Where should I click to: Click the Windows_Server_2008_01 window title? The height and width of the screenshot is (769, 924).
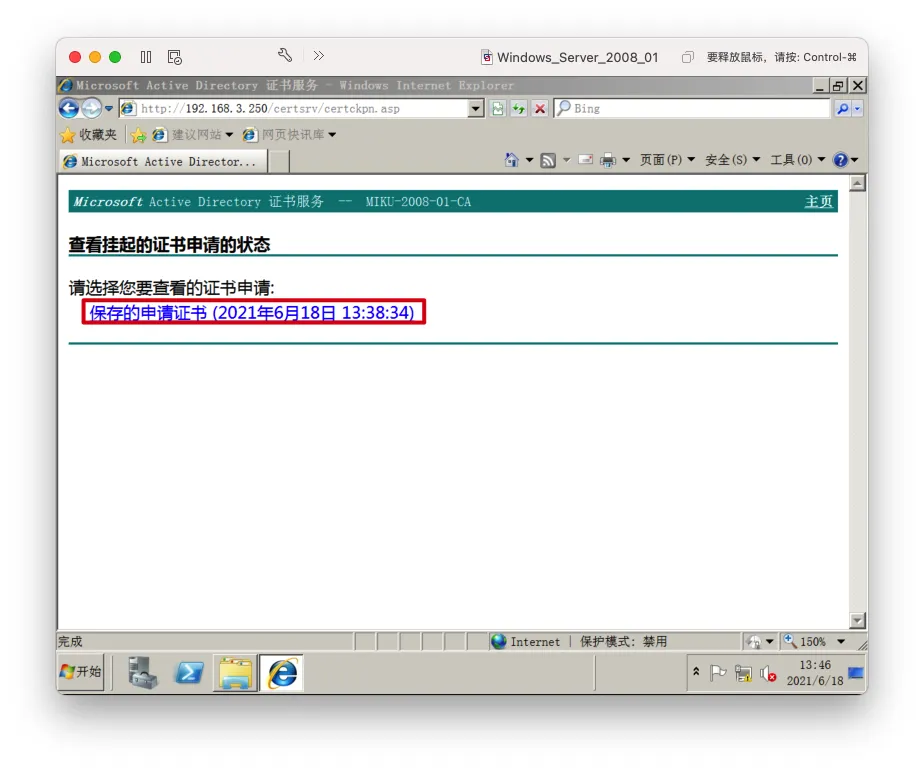pyautogui.click(x=577, y=57)
